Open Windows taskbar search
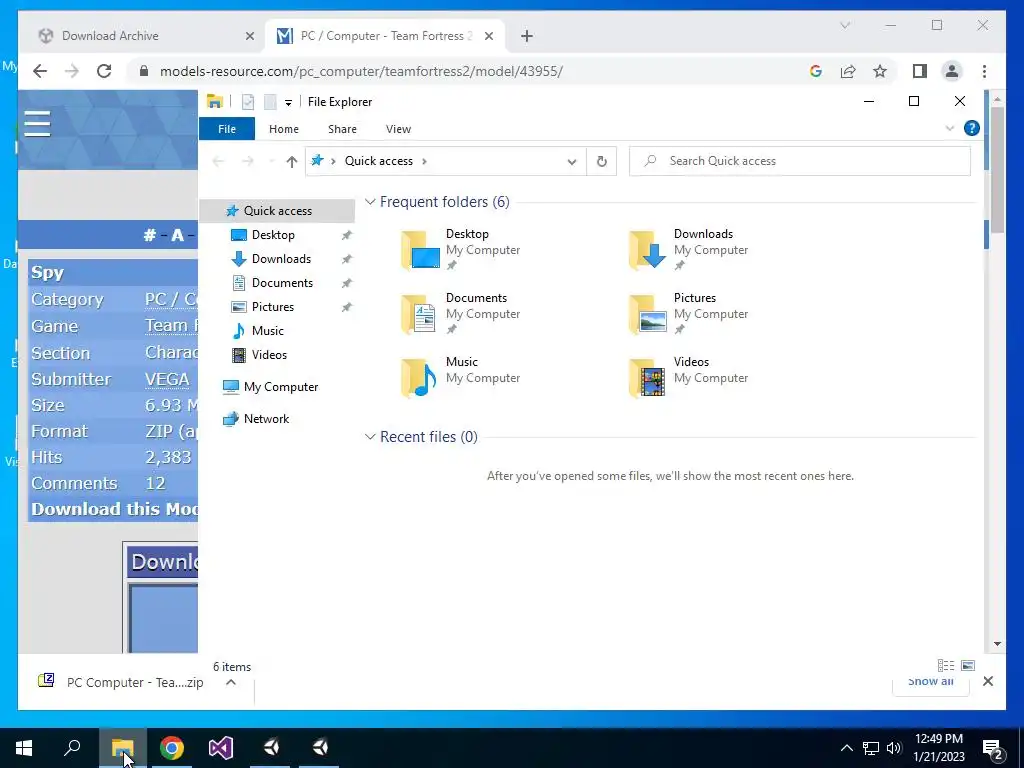This screenshot has width=1024, height=768. pos(72,748)
